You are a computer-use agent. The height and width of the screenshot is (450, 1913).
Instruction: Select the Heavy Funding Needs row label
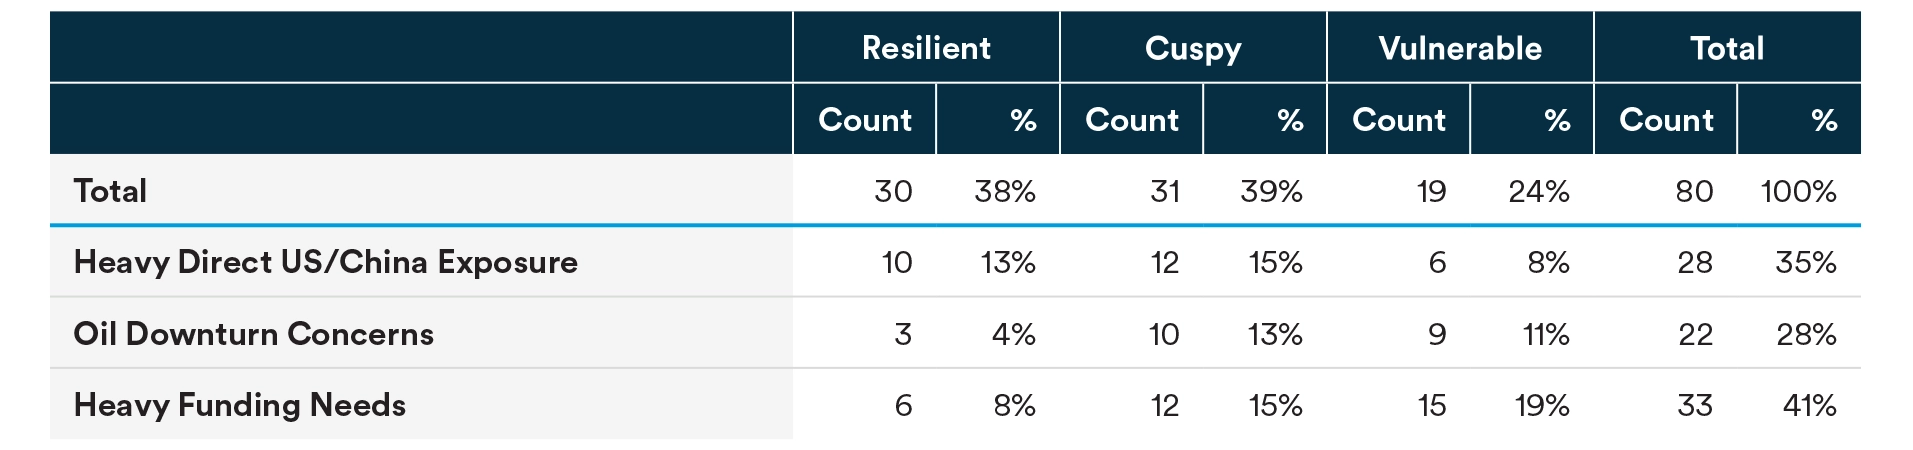[x=239, y=405]
